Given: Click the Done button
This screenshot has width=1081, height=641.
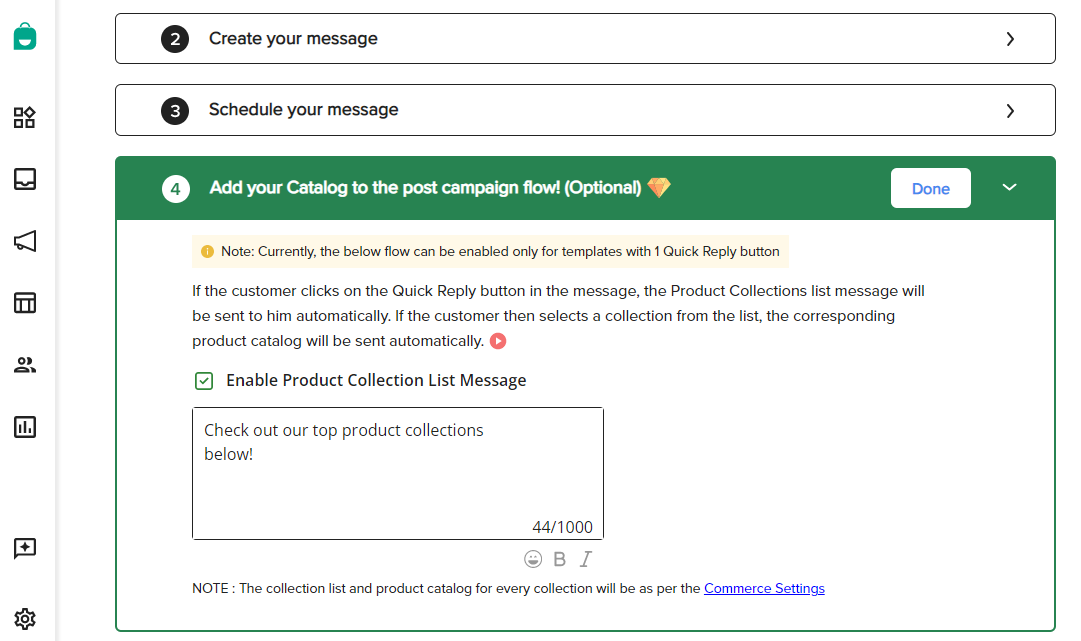Looking at the screenshot, I should [x=931, y=188].
